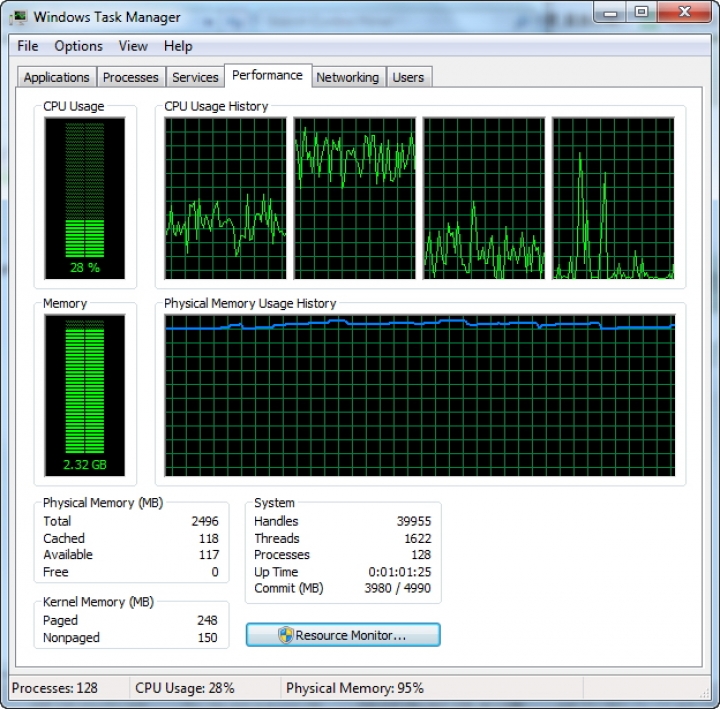Image resolution: width=720 pixels, height=709 pixels.
Task: Click the third CPU Usage History graph
Action: click(x=484, y=198)
